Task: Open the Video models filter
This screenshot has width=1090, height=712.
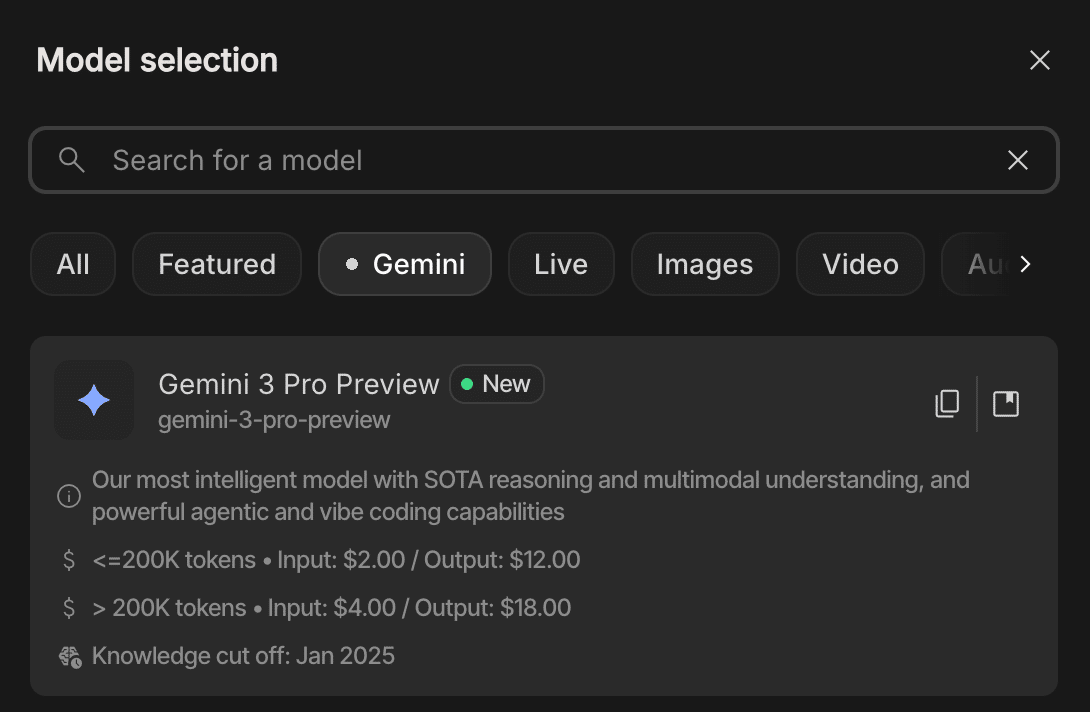Action: click(x=860, y=264)
